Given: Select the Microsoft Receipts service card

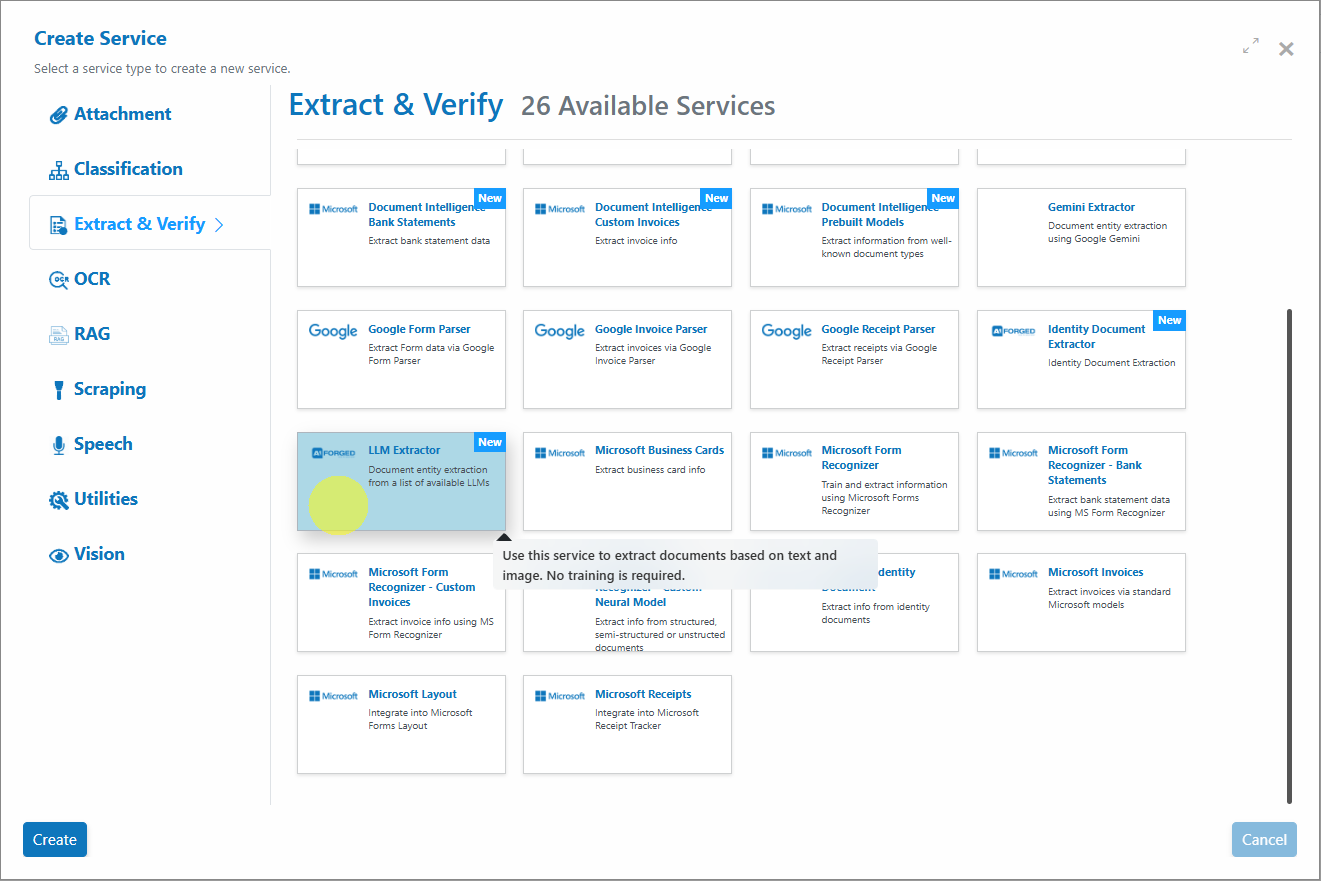Looking at the screenshot, I should coord(627,724).
